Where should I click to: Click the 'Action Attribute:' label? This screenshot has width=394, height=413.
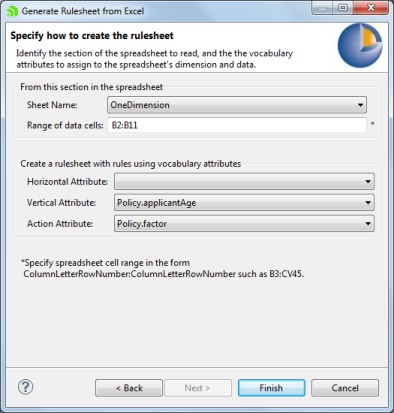[x=60, y=224]
